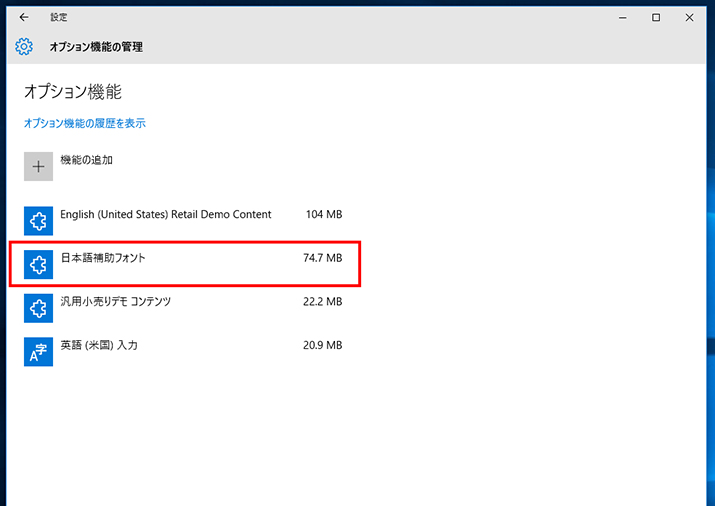This screenshot has height=506, width=715.
Task: Click the A字 language icon for 英語 (米国) 入力
Action: (38, 352)
